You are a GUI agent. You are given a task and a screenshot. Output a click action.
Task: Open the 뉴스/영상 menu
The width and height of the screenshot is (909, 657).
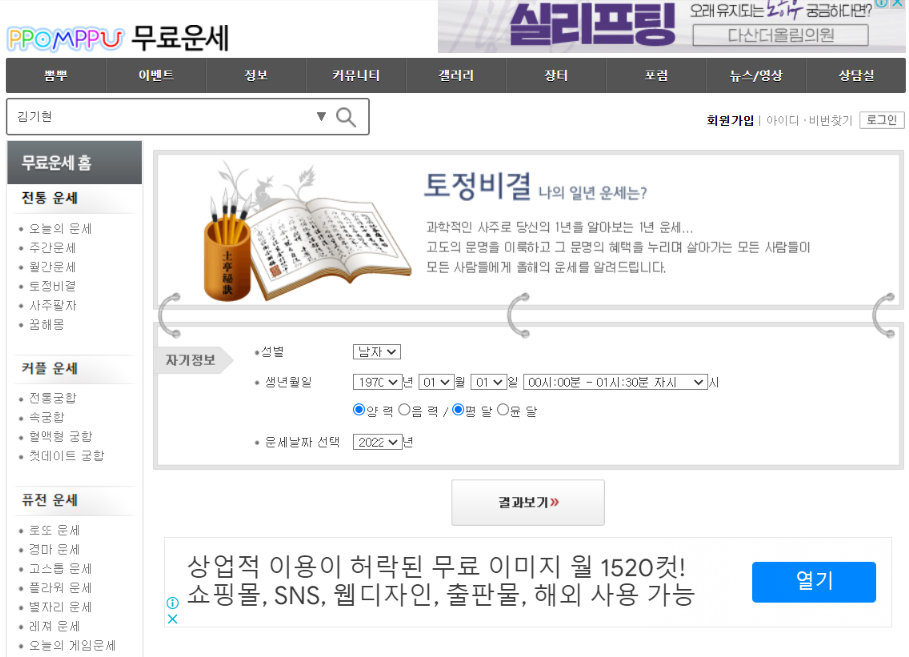pyautogui.click(x=756, y=75)
